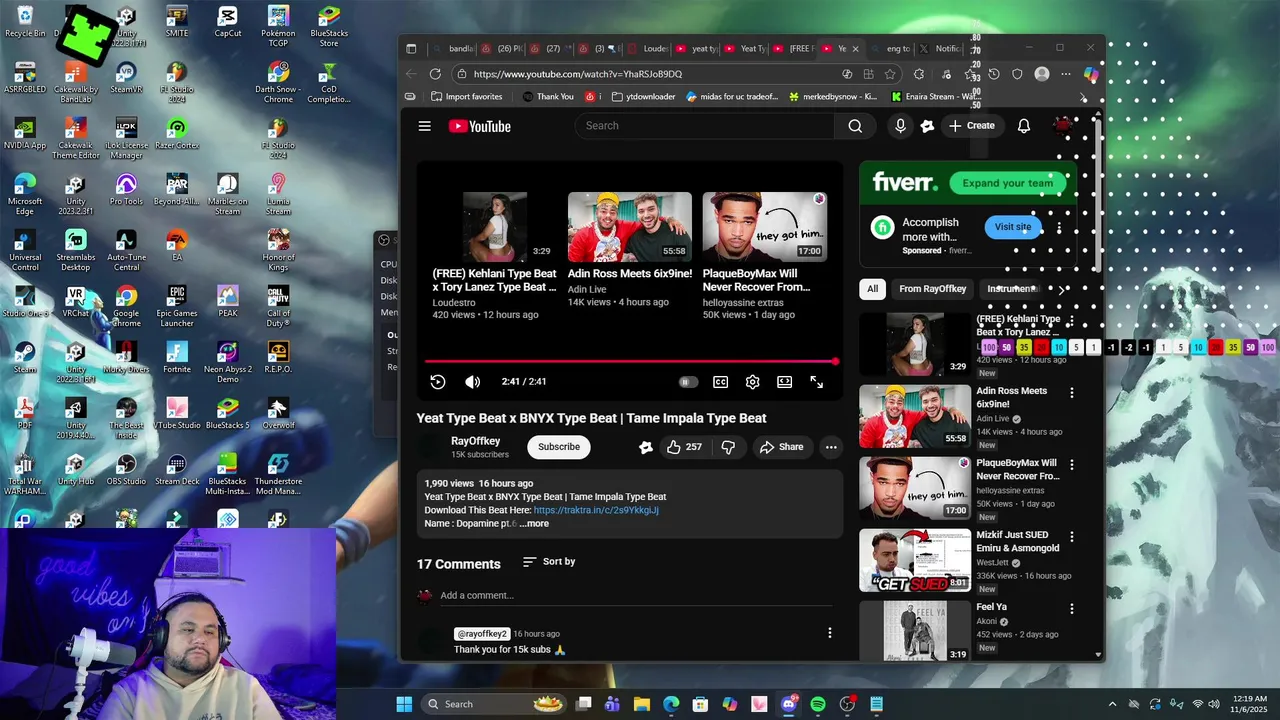Open the YouTube guide hamburger menu
The width and height of the screenshot is (1280, 720).
424,126
